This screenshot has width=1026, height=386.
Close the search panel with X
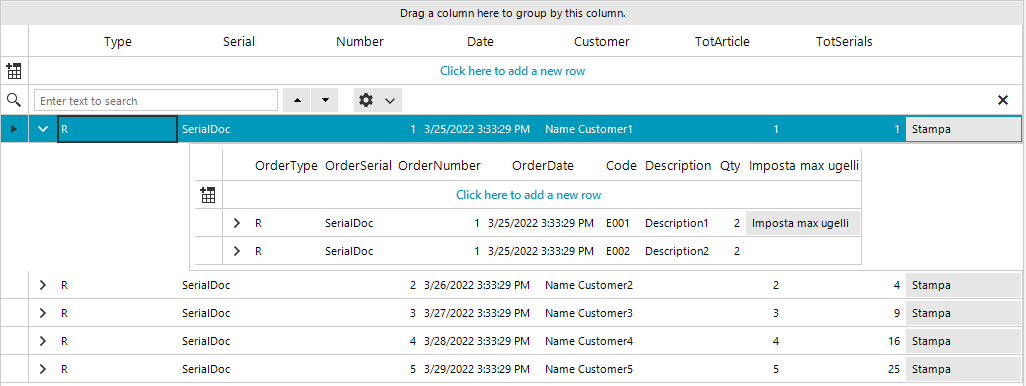[1002, 100]
